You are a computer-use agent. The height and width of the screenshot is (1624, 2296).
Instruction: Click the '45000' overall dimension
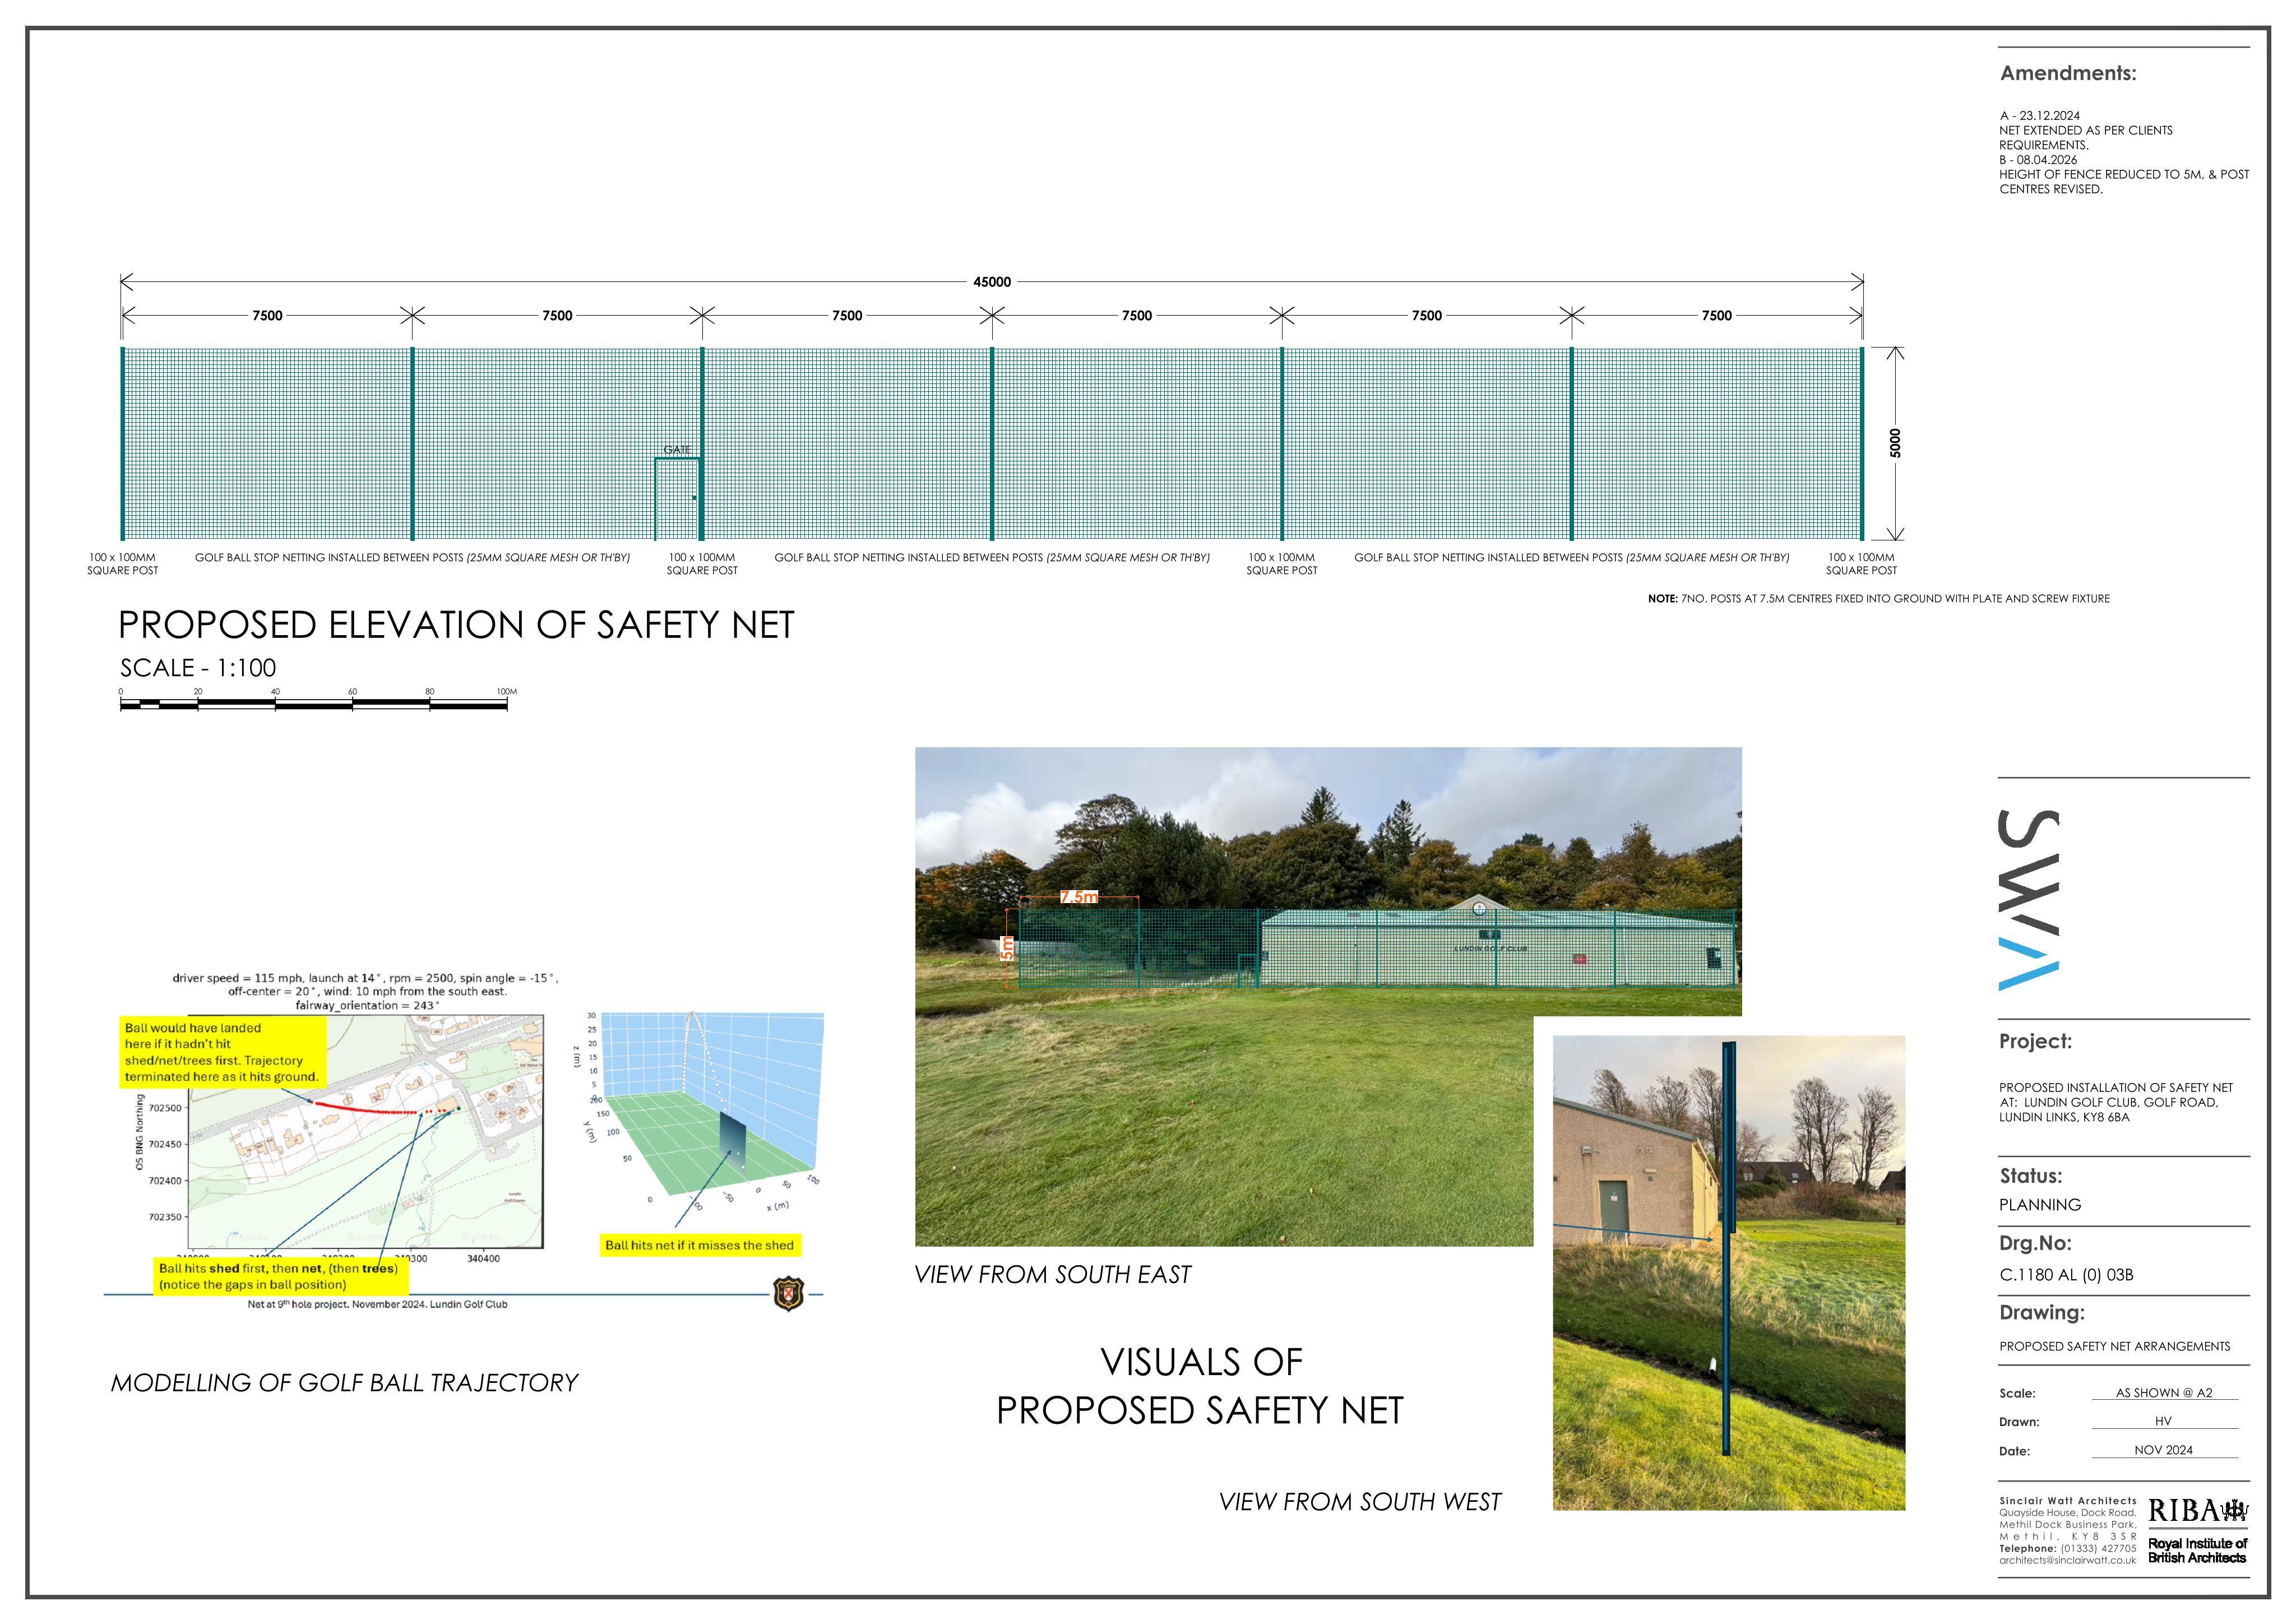point(992,282)
